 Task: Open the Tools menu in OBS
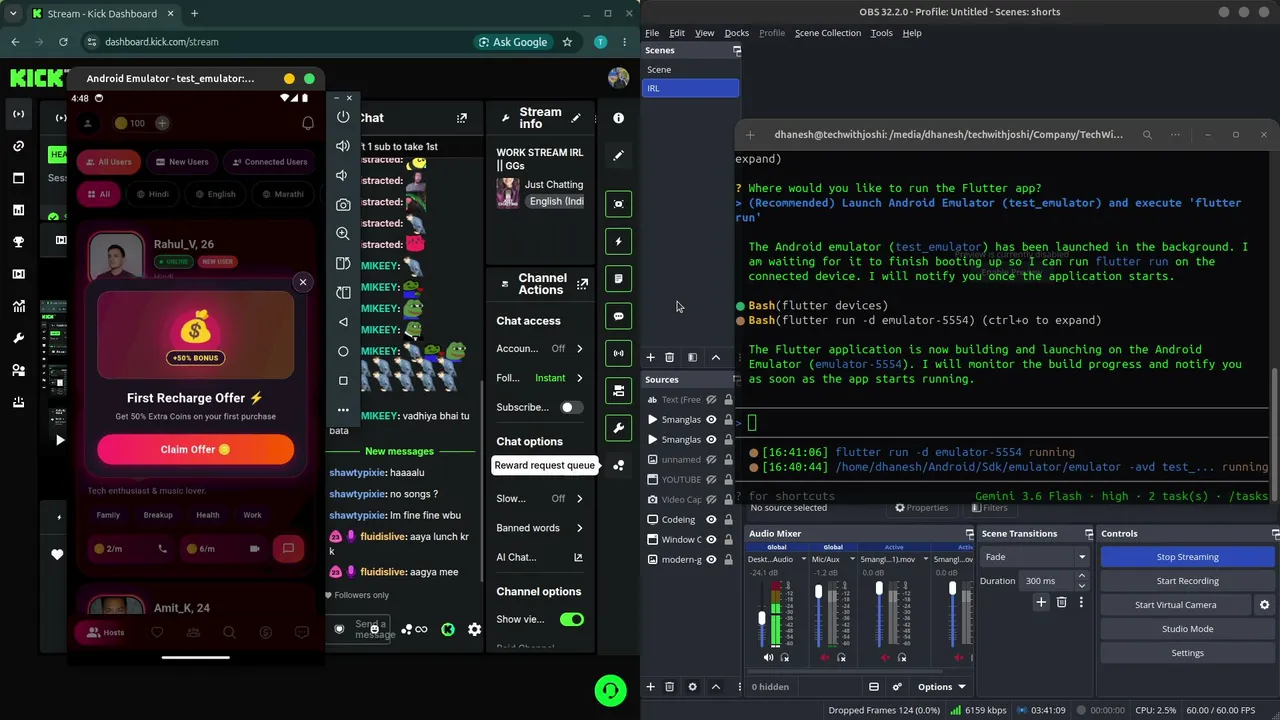point(881,33)
